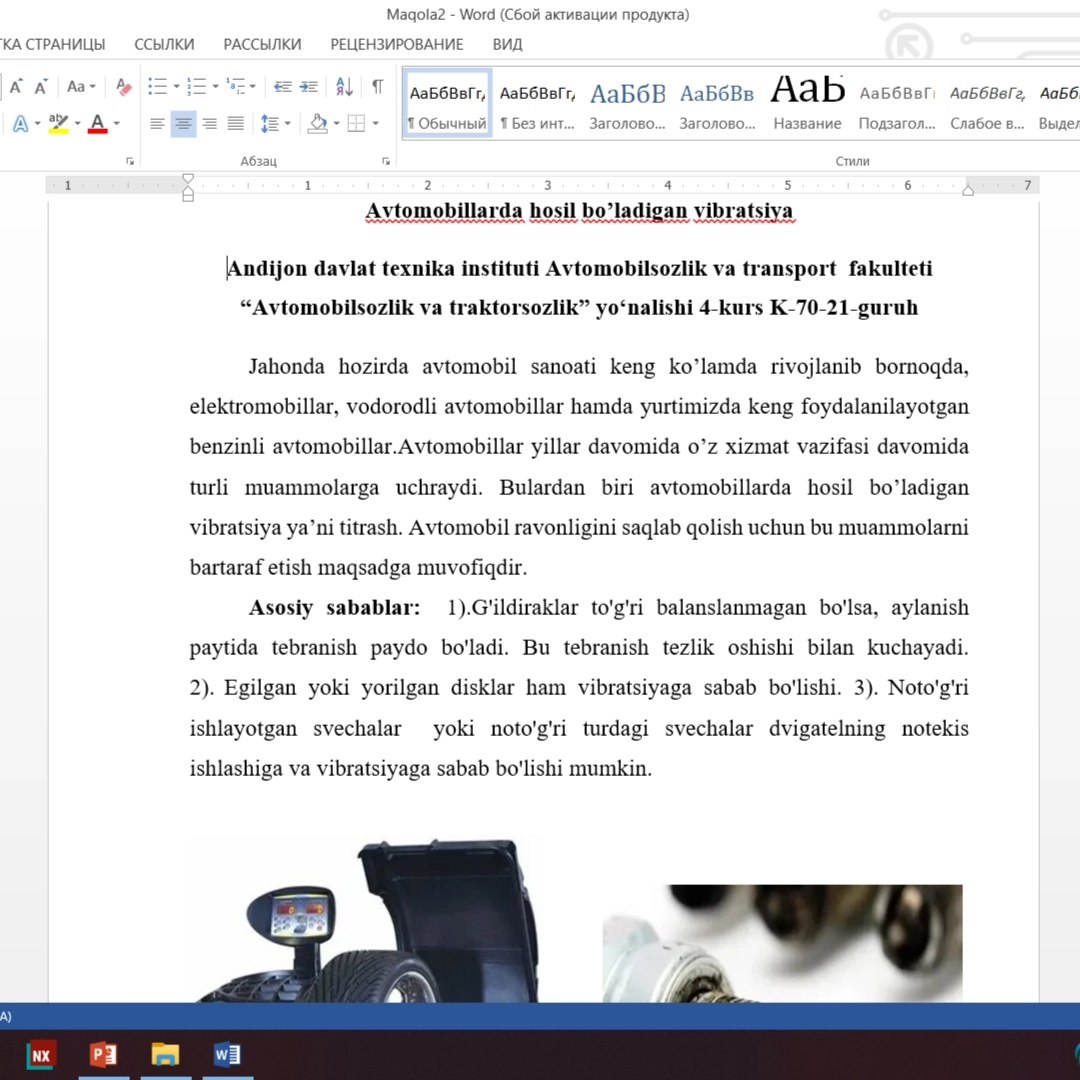
Task: Open the borders dropdown arrow
Action: [x=376, y=124]
